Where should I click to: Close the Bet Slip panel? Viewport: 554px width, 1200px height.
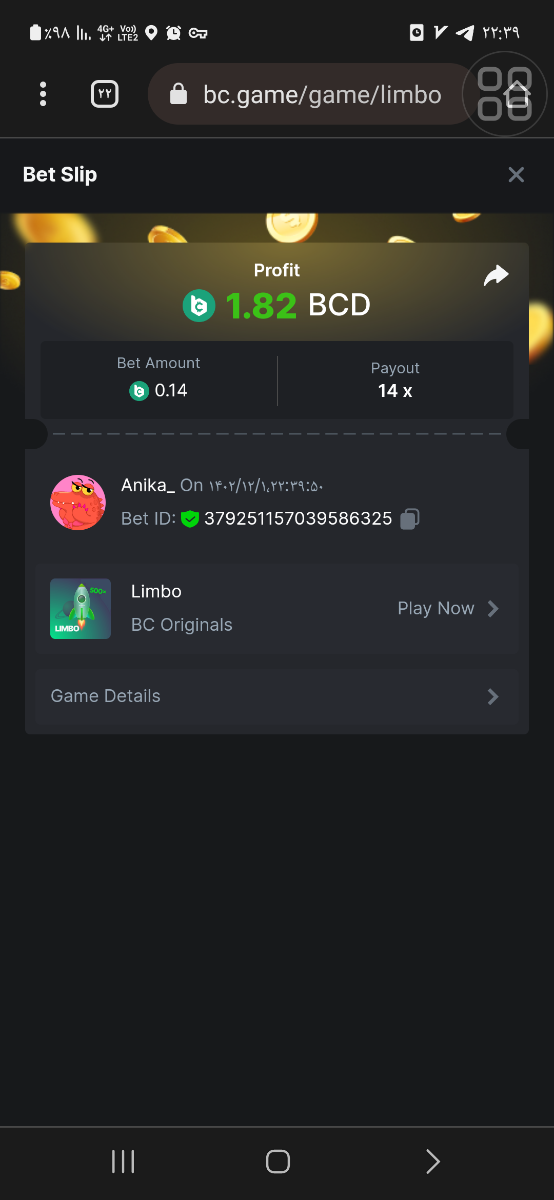click(x=516, y=175)
